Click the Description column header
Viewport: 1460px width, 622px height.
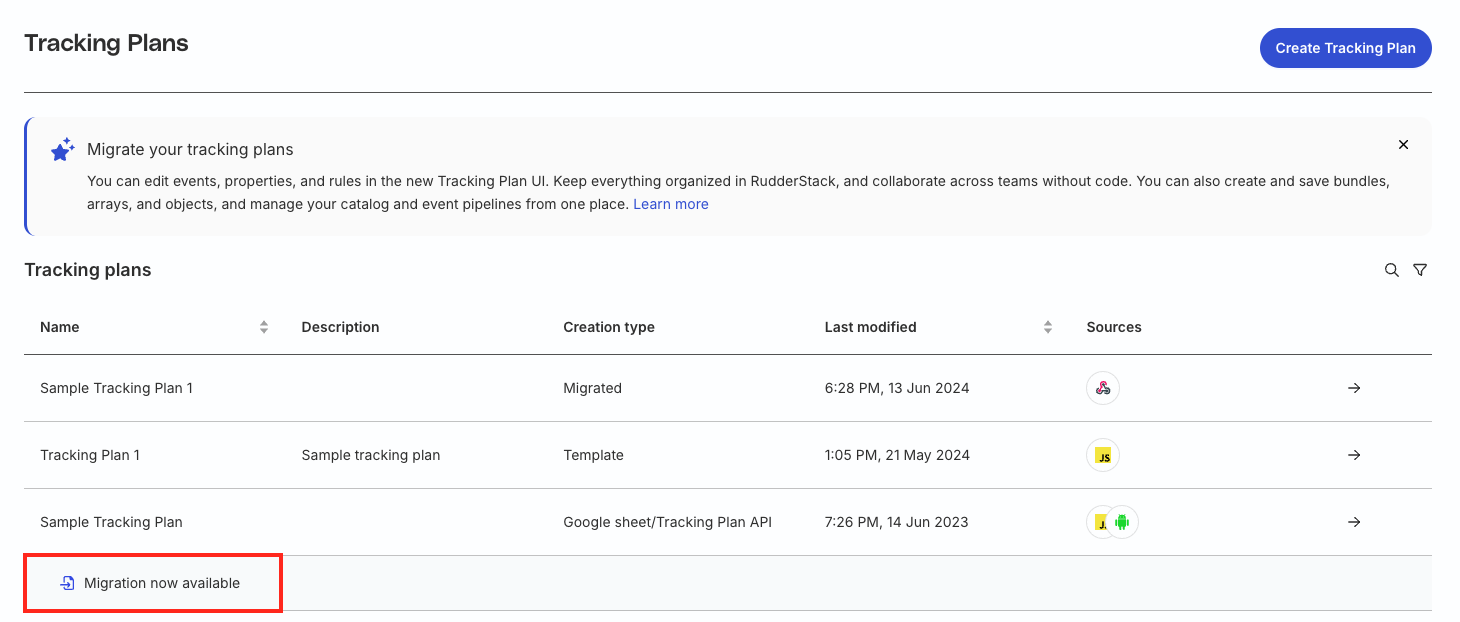[341, 327]
